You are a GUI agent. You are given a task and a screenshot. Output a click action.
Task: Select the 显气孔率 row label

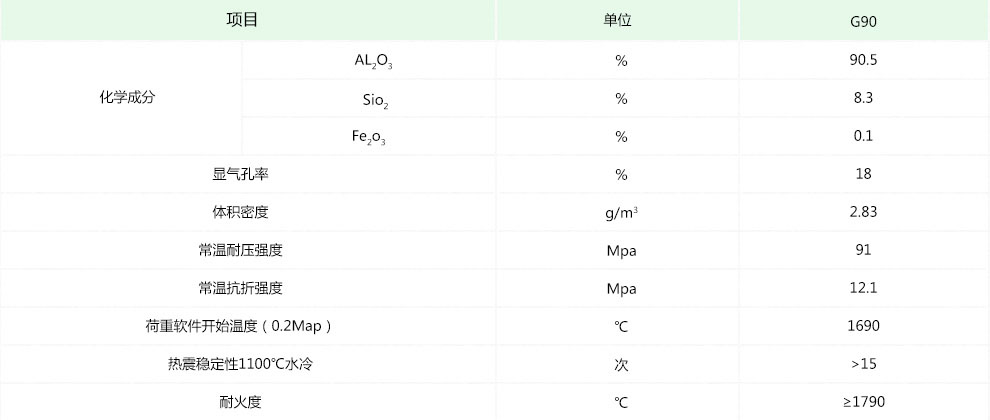[x=241, y=174]
